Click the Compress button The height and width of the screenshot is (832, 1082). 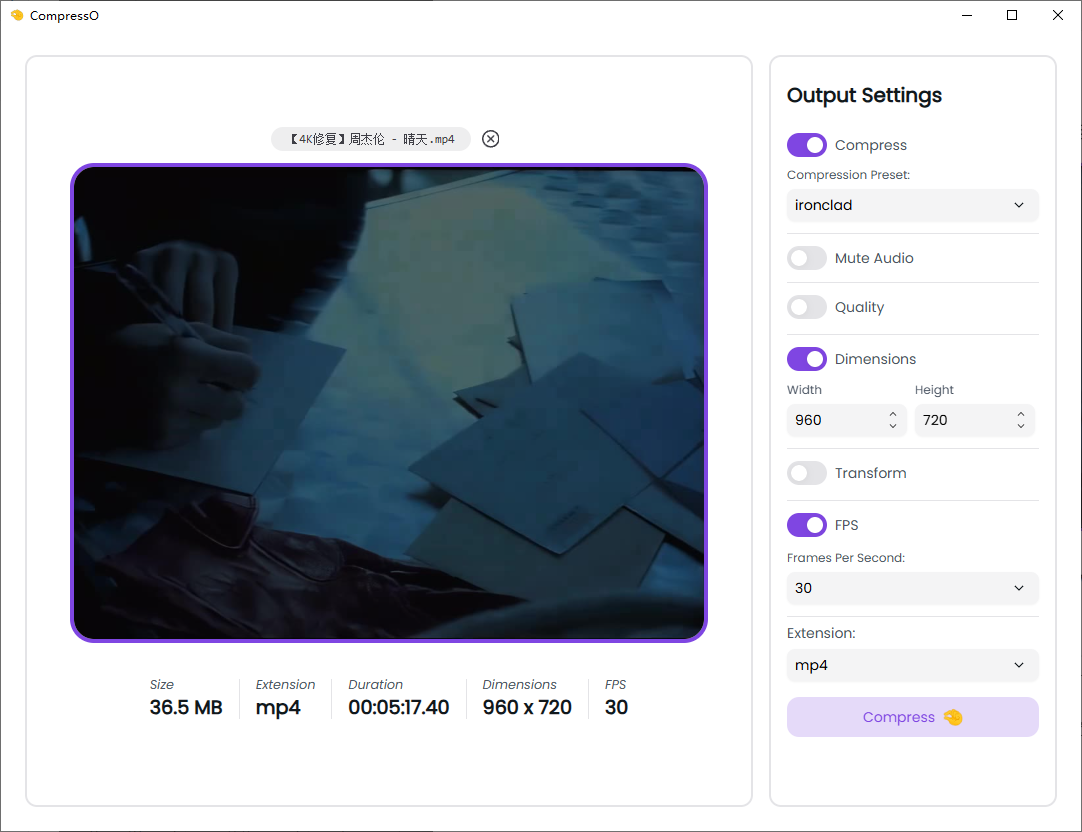click(x=912, y=717)
